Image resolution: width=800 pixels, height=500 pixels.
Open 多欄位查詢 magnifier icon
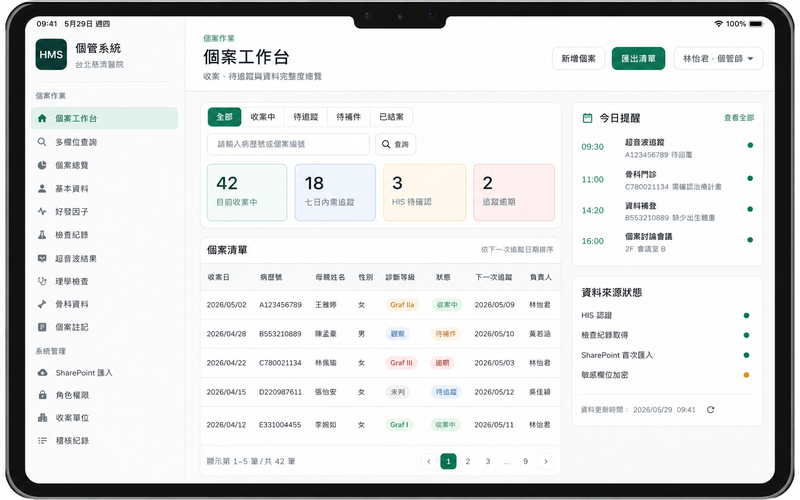[x=42, y=142]
